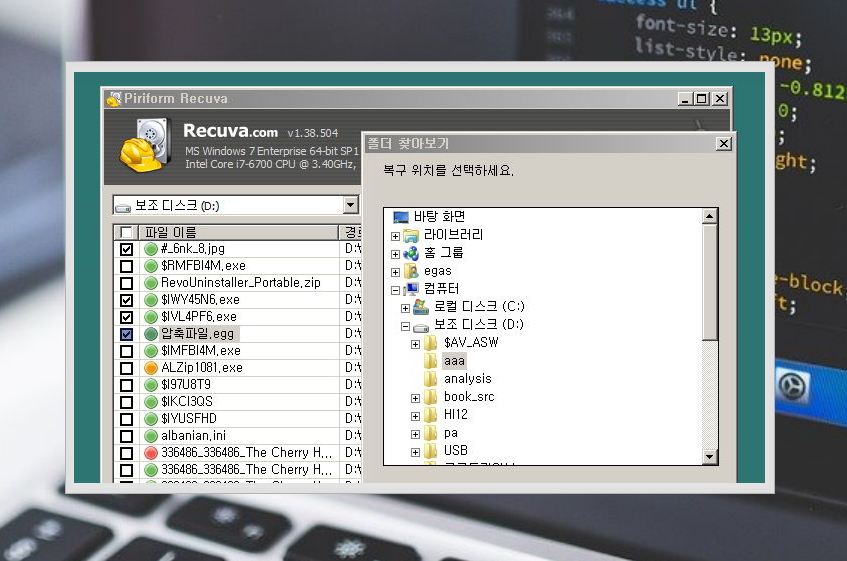This screenshot has width=847, height=561.
Task: Click the Recuva.com heading link
Action: (x=230, y=131)
